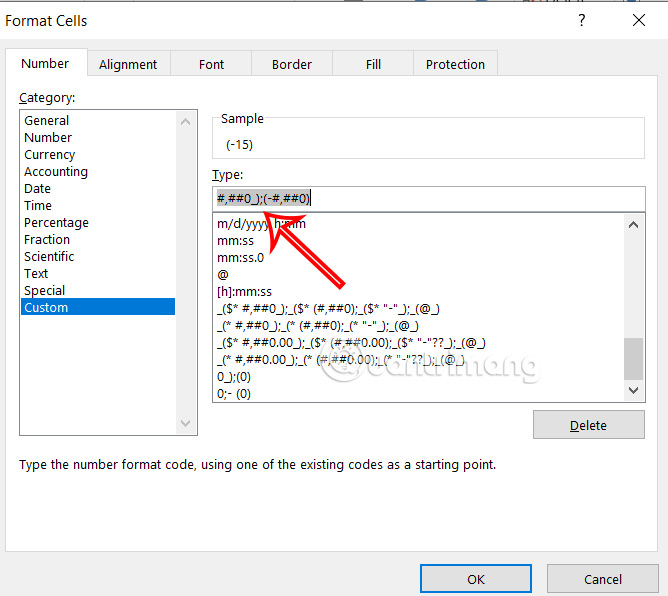The image size is (668, 596).
Task: Confirm with the OK button
Action: tap(476, 579)
